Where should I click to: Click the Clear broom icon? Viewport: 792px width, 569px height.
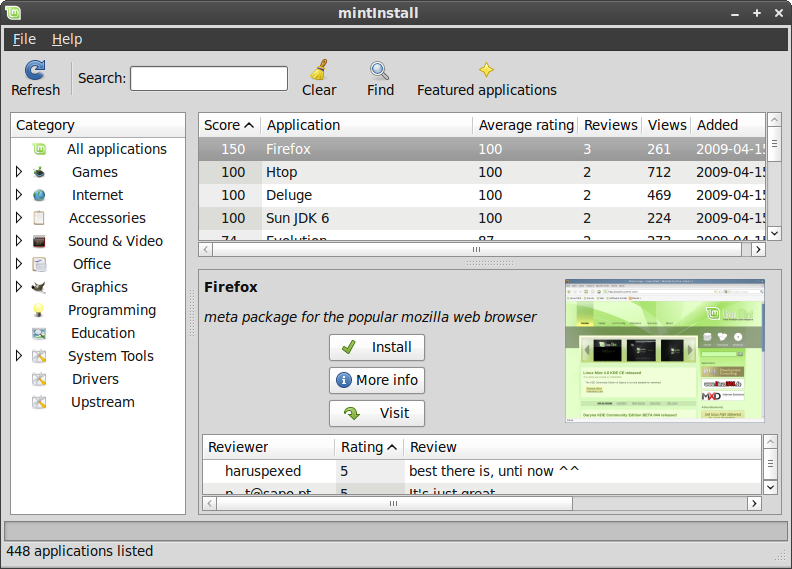tap(319, 70)
